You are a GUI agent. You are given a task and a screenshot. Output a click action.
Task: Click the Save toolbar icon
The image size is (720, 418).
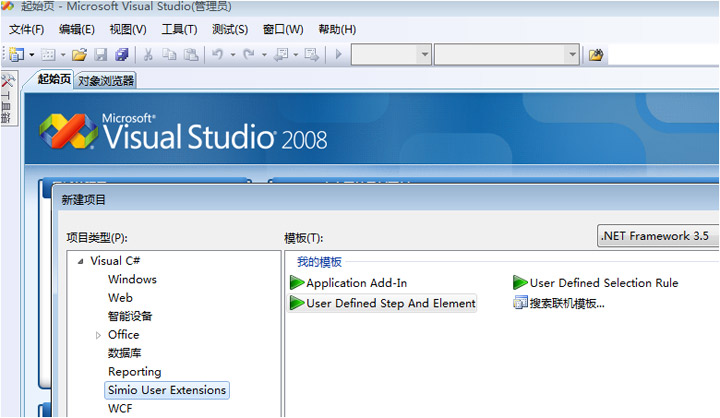(x=101, y=55)
